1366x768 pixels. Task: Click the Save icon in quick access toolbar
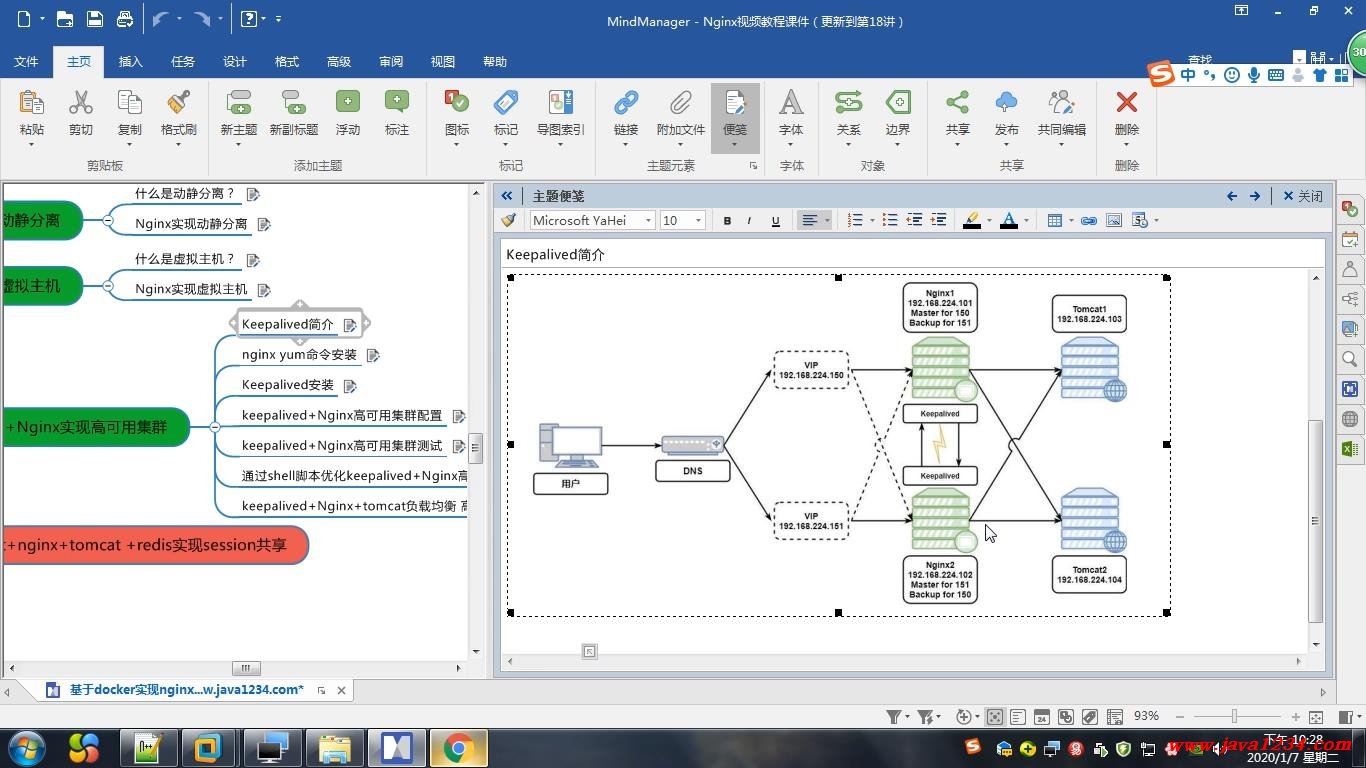point(95,19)
